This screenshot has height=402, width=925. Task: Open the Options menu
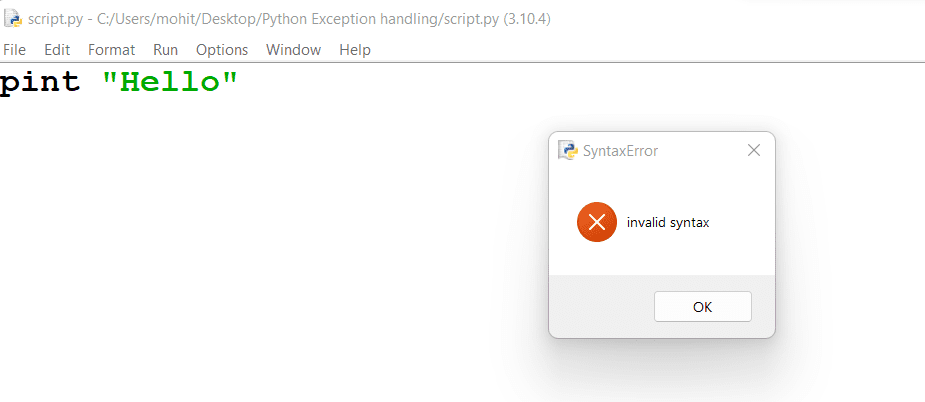coord(222,50)
